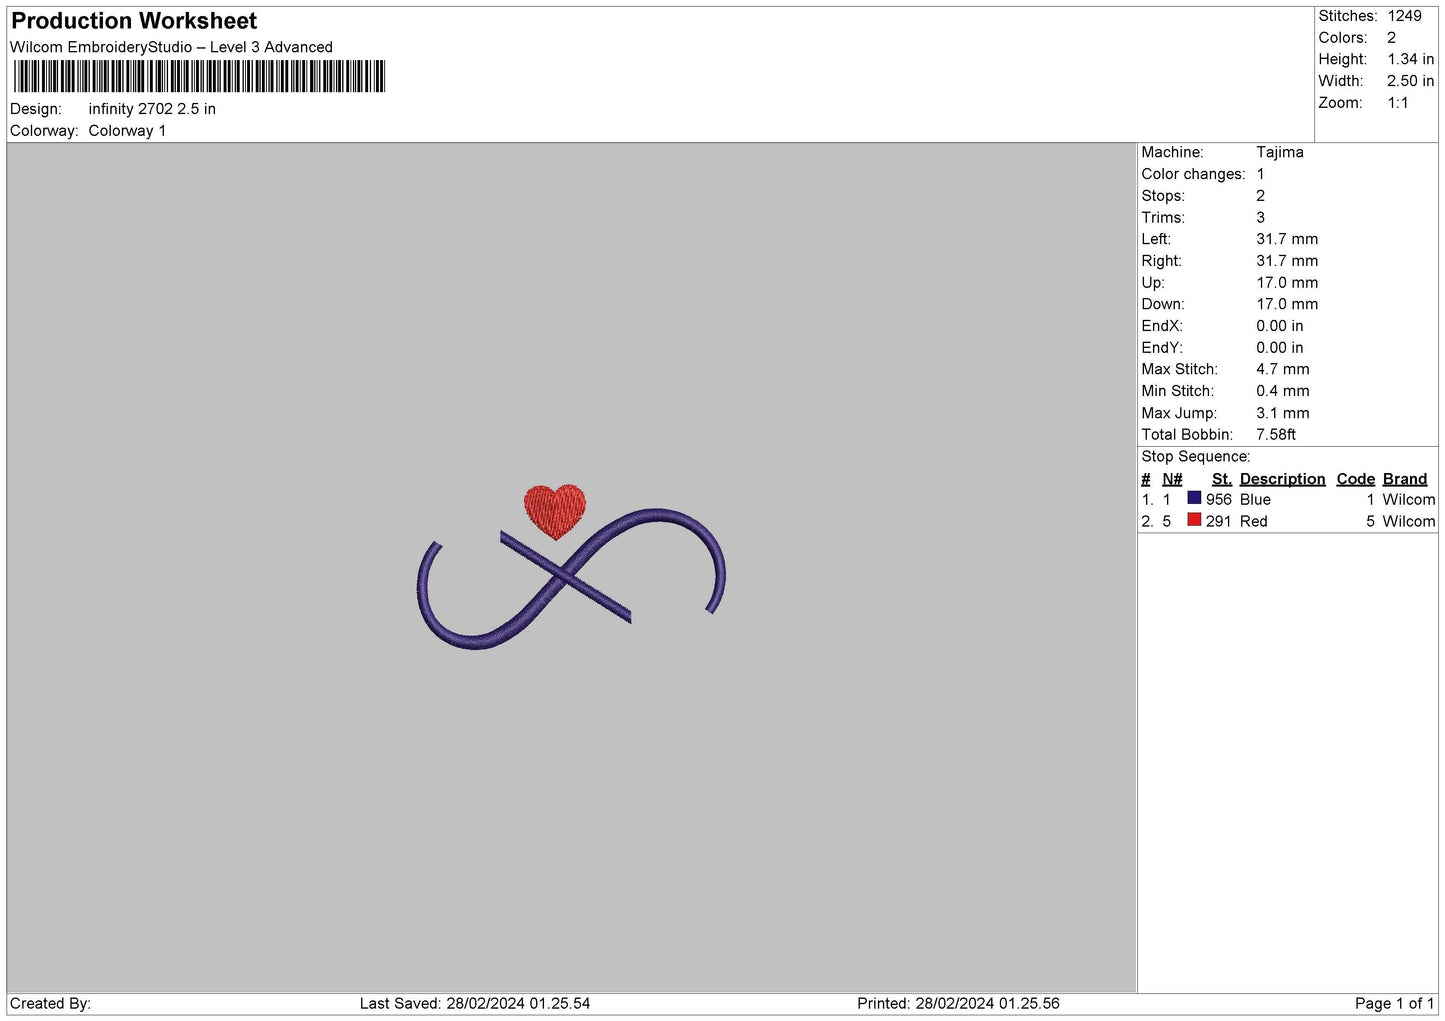Click the blue infinity symbol embroidery
This screenshot has height=1021, width=1445.
[x=571, y=579]
